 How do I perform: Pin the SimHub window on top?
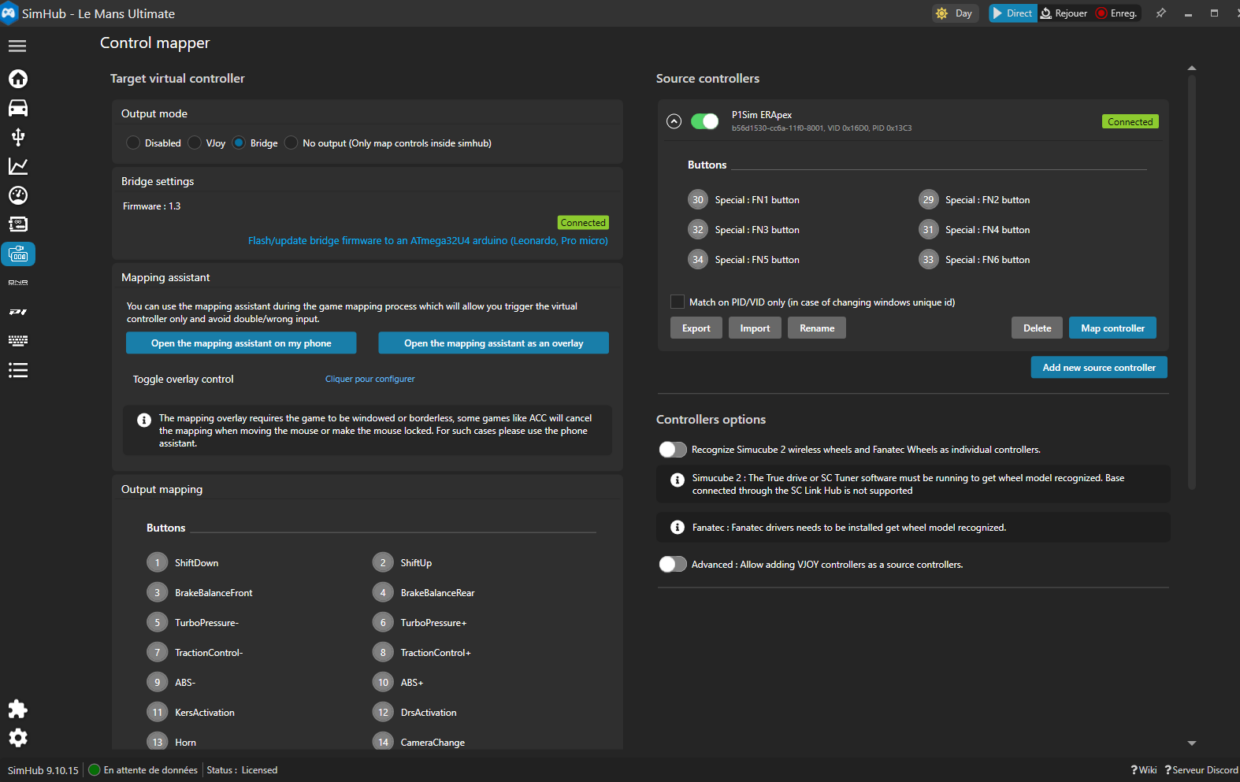pyautogui.click(x=1160, y=13)
